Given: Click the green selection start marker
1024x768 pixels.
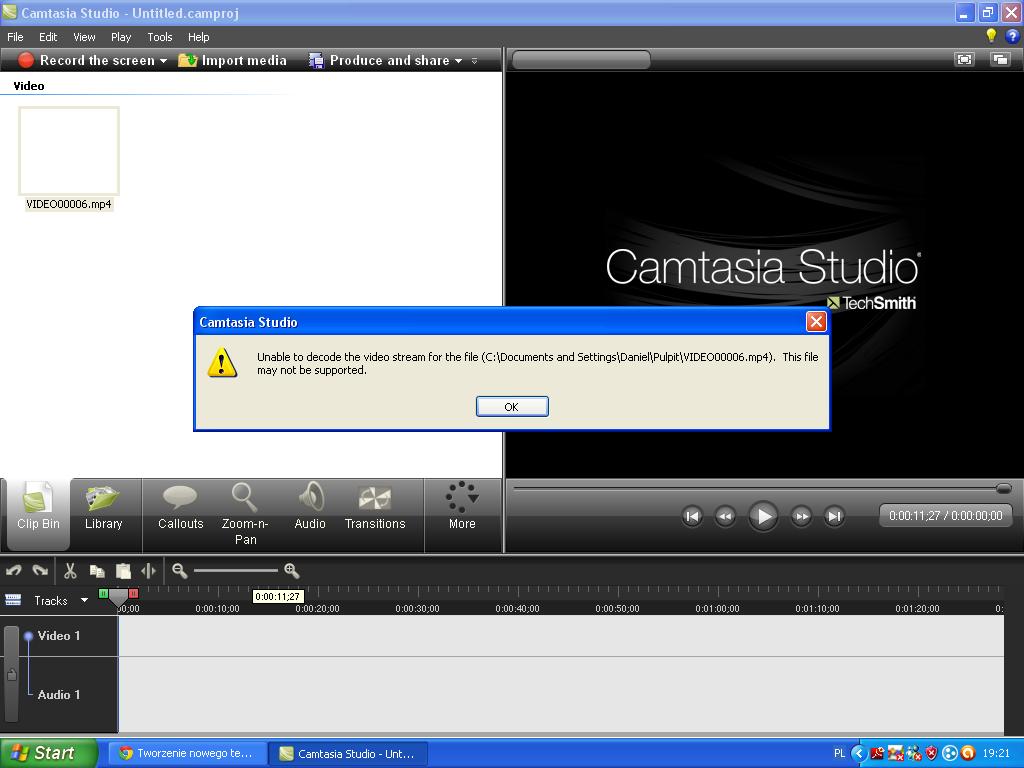Looking at the screenshot, I should click(x=103, y=594).
